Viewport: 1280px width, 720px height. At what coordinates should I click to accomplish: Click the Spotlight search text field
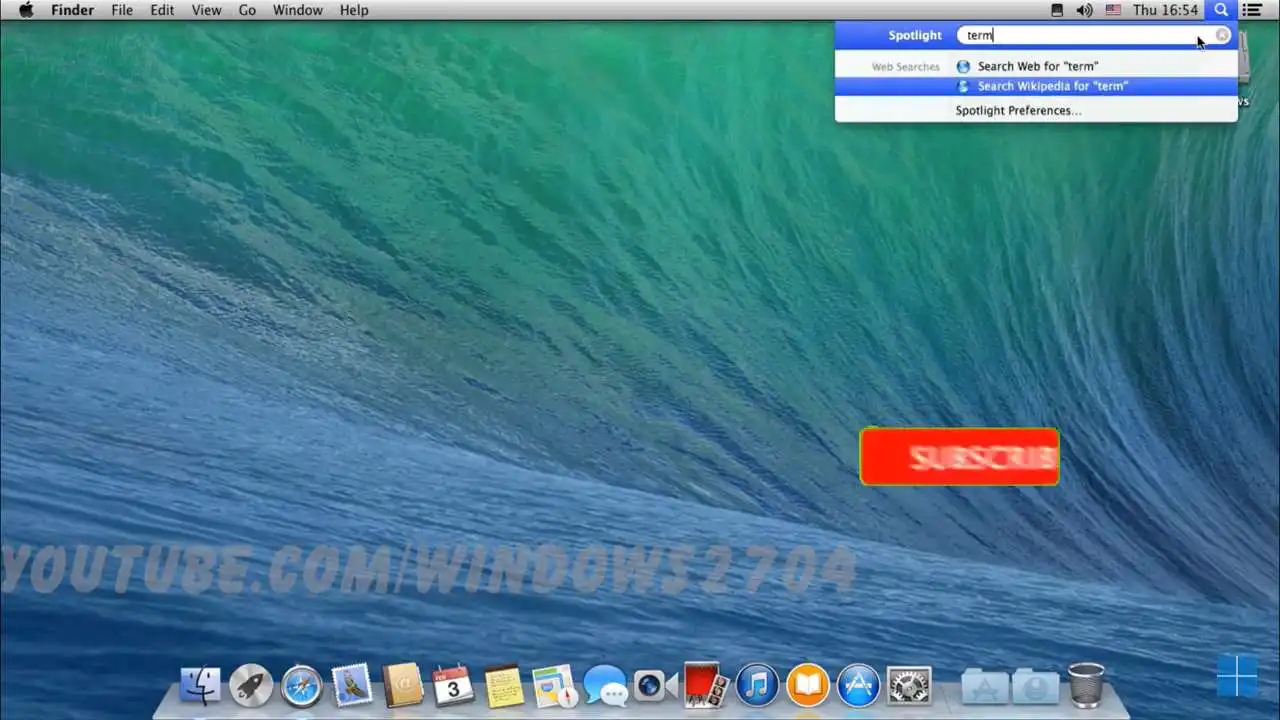click(1094, 35)
